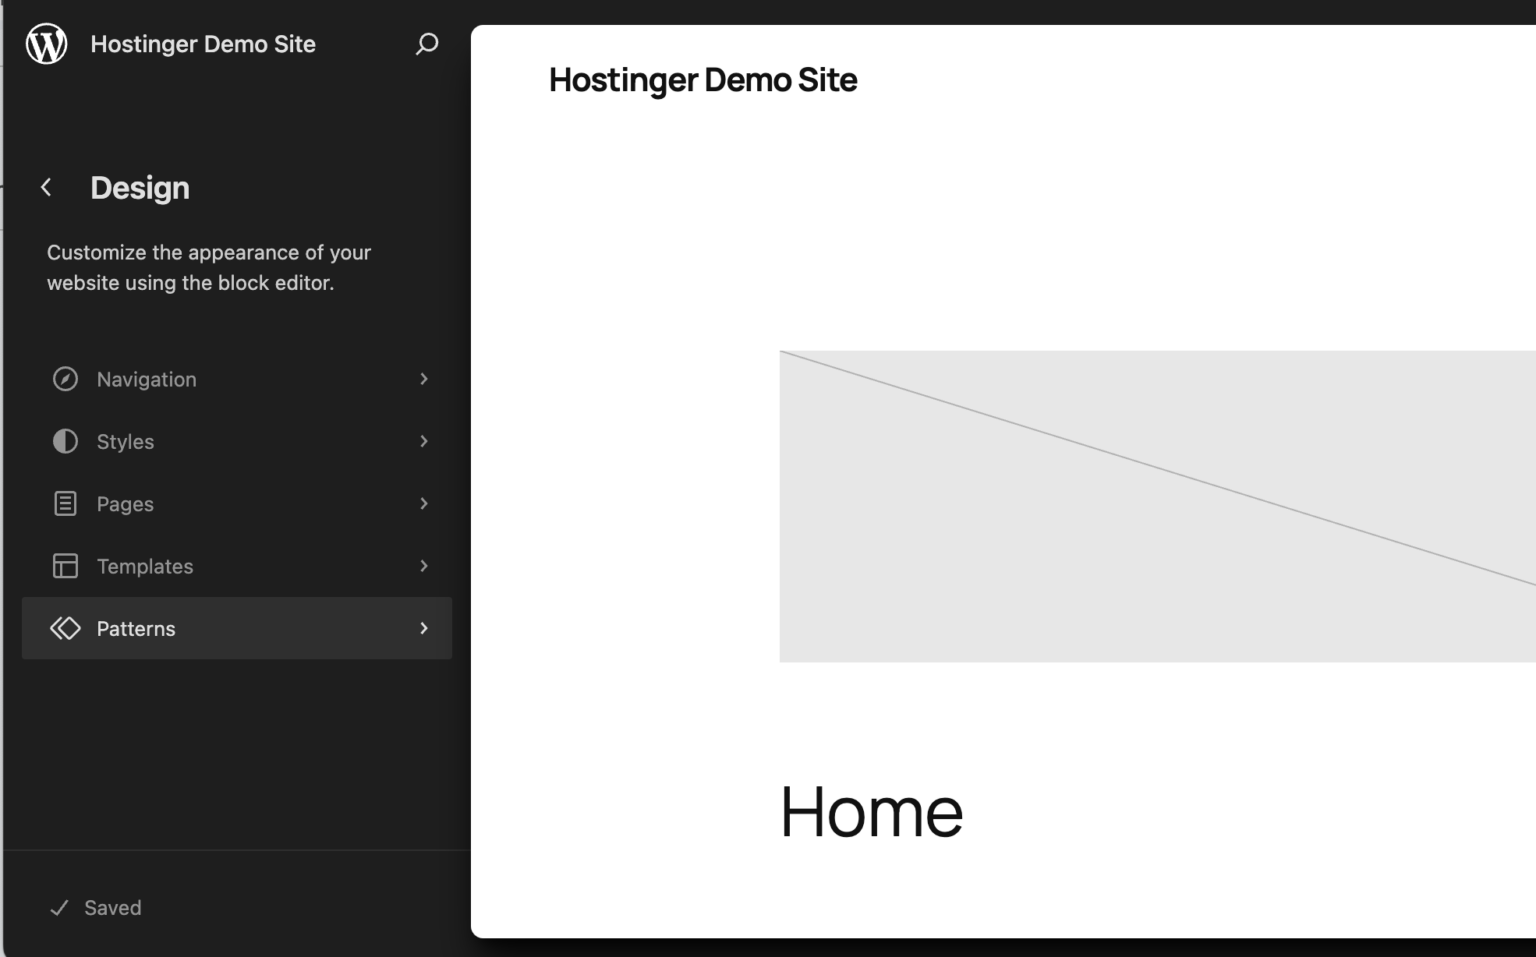The height and width of the screenshot is (957, 1536).
Task: Open the Patterns menu entry
Action: [136, 628]
